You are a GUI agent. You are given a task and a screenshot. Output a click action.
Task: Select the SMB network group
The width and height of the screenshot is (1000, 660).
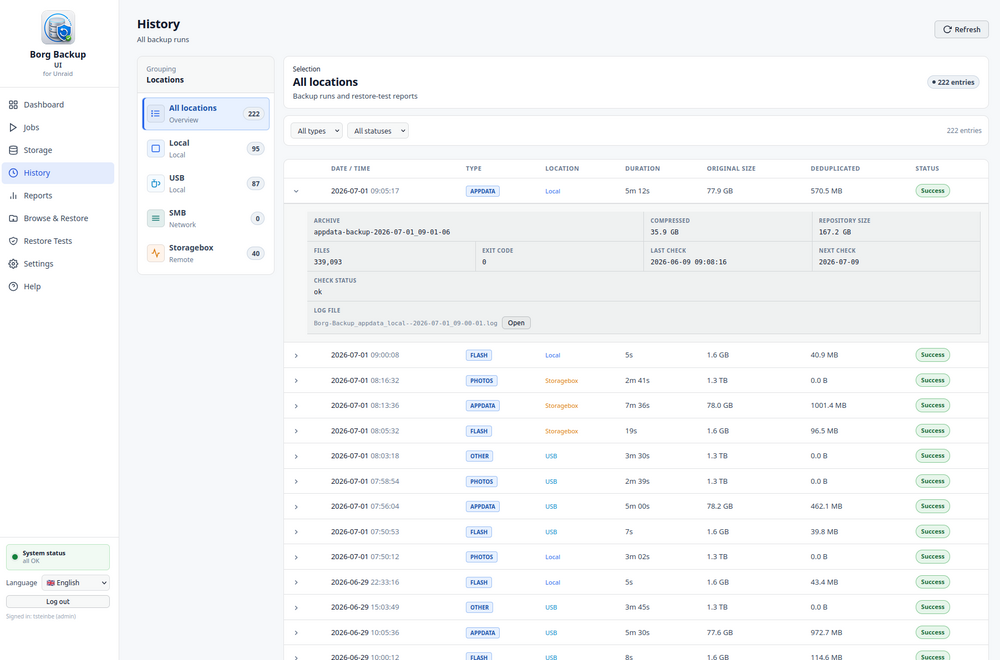[x=205, y=218]
